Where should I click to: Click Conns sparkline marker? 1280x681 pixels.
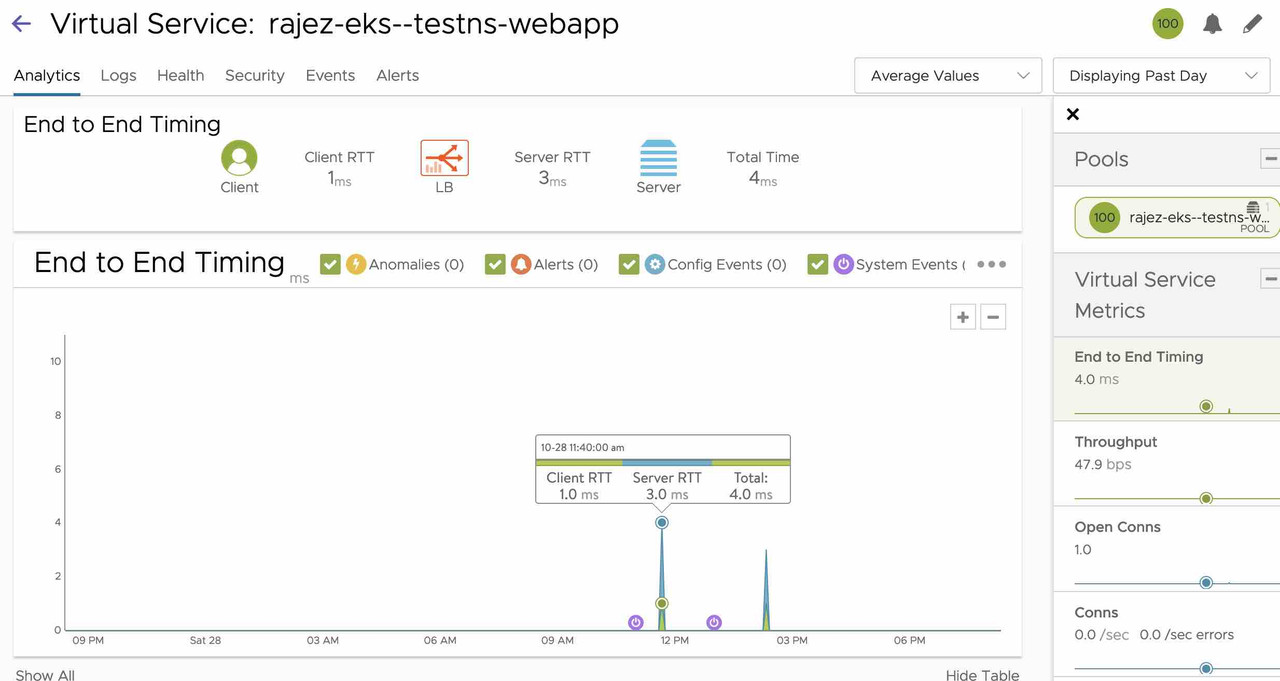click(1206, 668)
